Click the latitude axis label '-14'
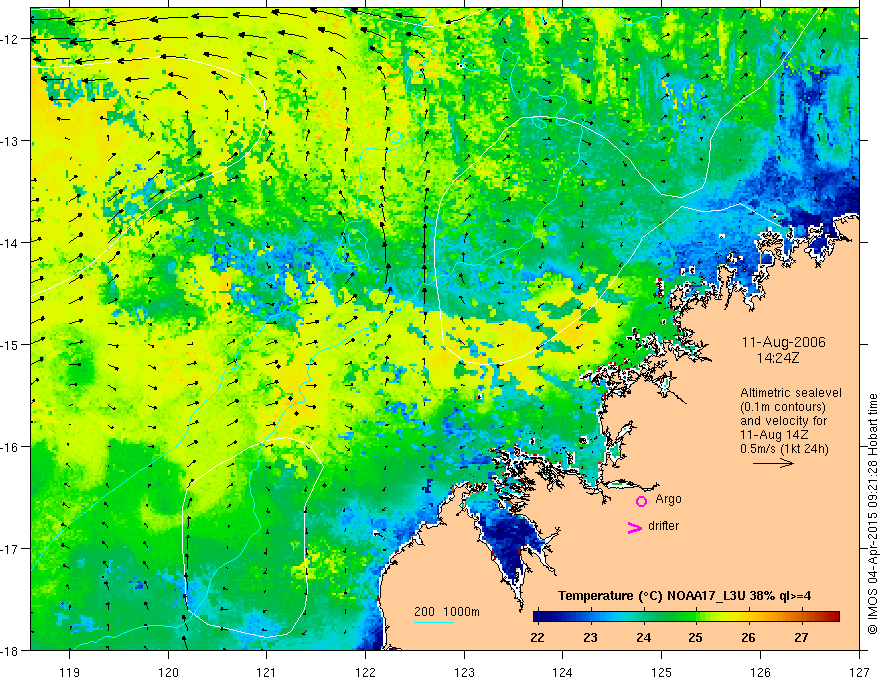The image size is (880, 680). 11,243
